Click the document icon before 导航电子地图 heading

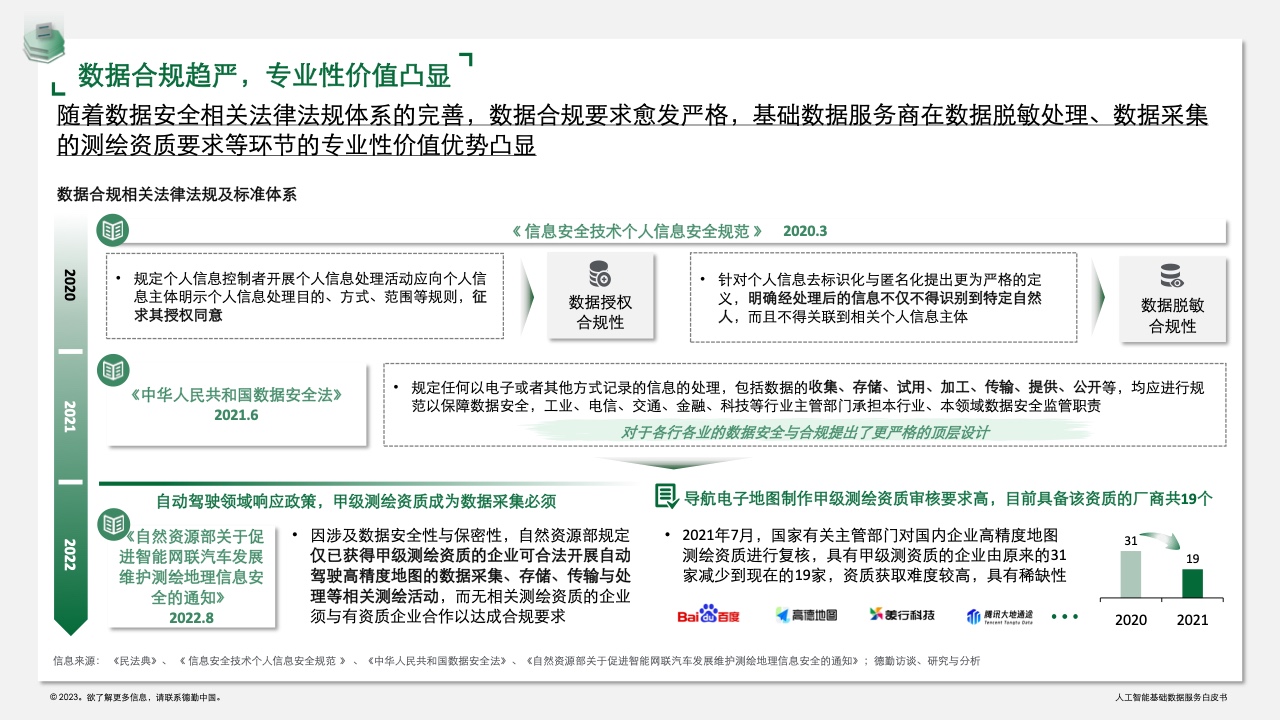665,497
